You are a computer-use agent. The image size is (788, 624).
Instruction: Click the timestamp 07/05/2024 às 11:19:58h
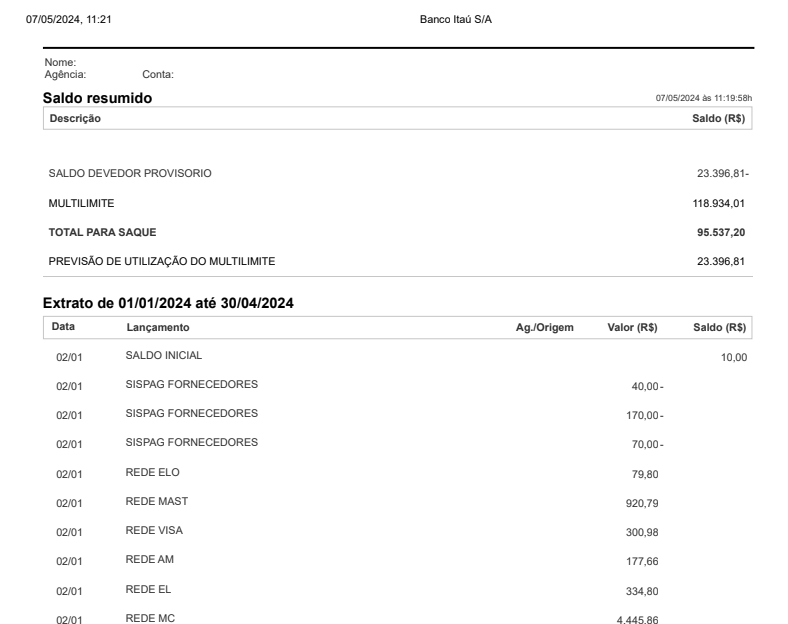click(x=704, y=98)
